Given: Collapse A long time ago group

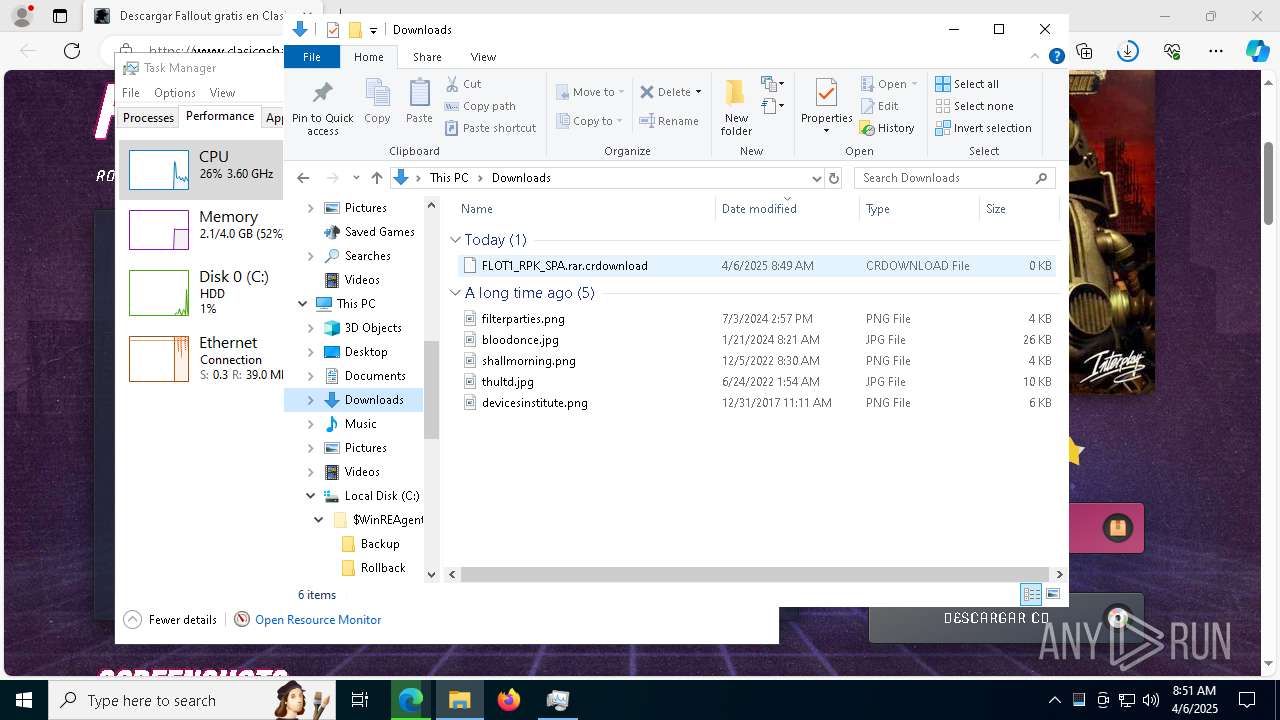Looking at the screenshot, I should (455, 293).
